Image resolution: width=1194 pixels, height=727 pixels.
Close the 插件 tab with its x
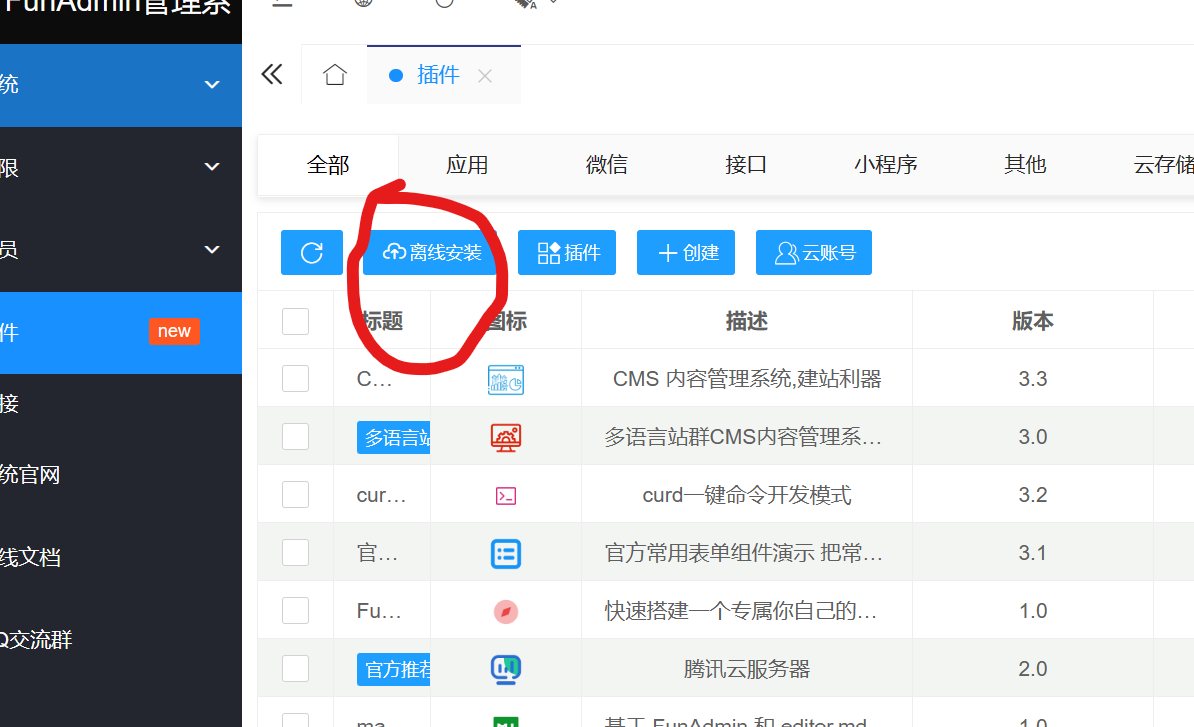pos(484,75)
